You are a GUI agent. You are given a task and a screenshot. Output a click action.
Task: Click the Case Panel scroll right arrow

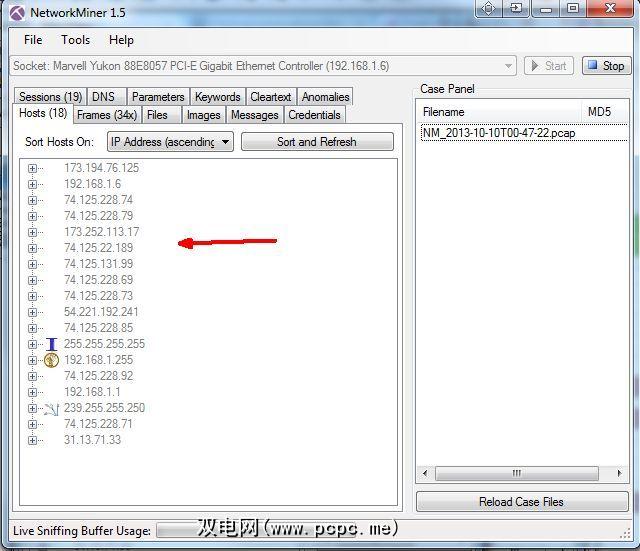click(x=620, y=473)
